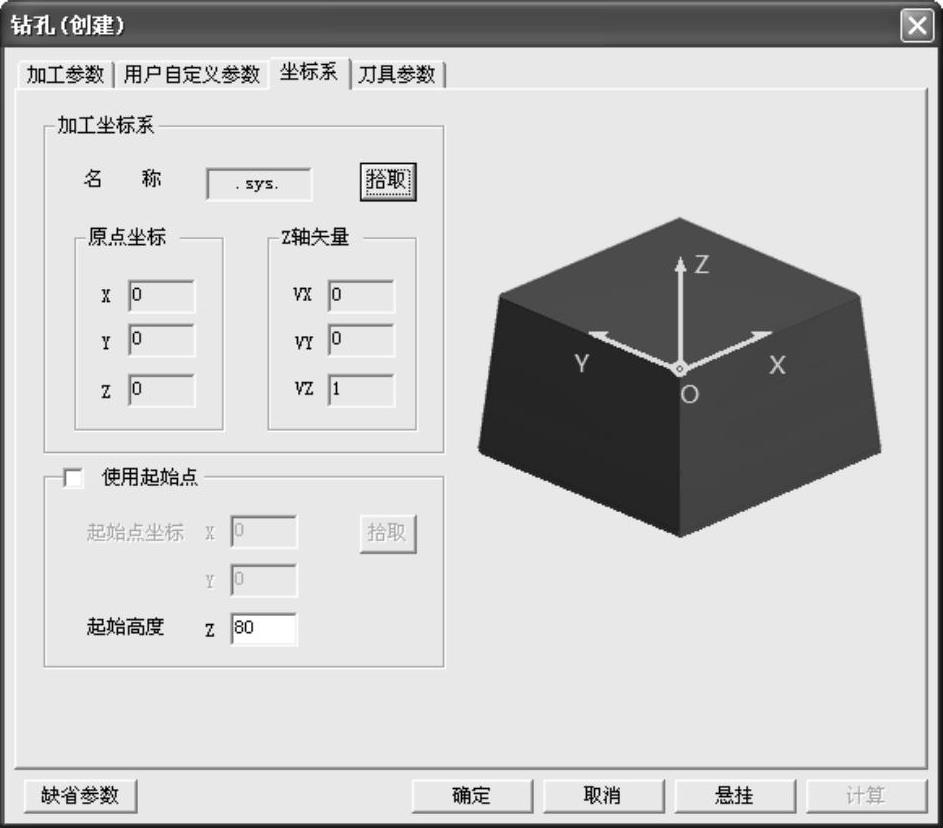Image resolution: width=943 pixels, height=828 pixels.
Task: Click the 名称 field showing .sys.
Action: click(x=259, y=184)
